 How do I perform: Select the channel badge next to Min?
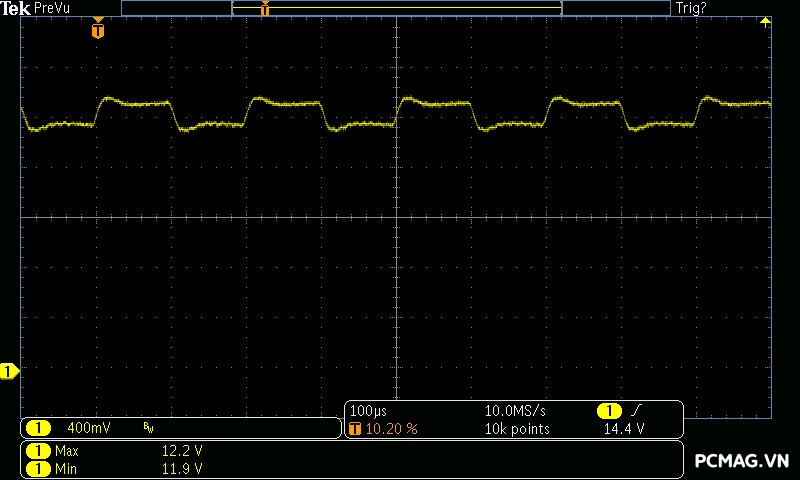tap(37, 467)
